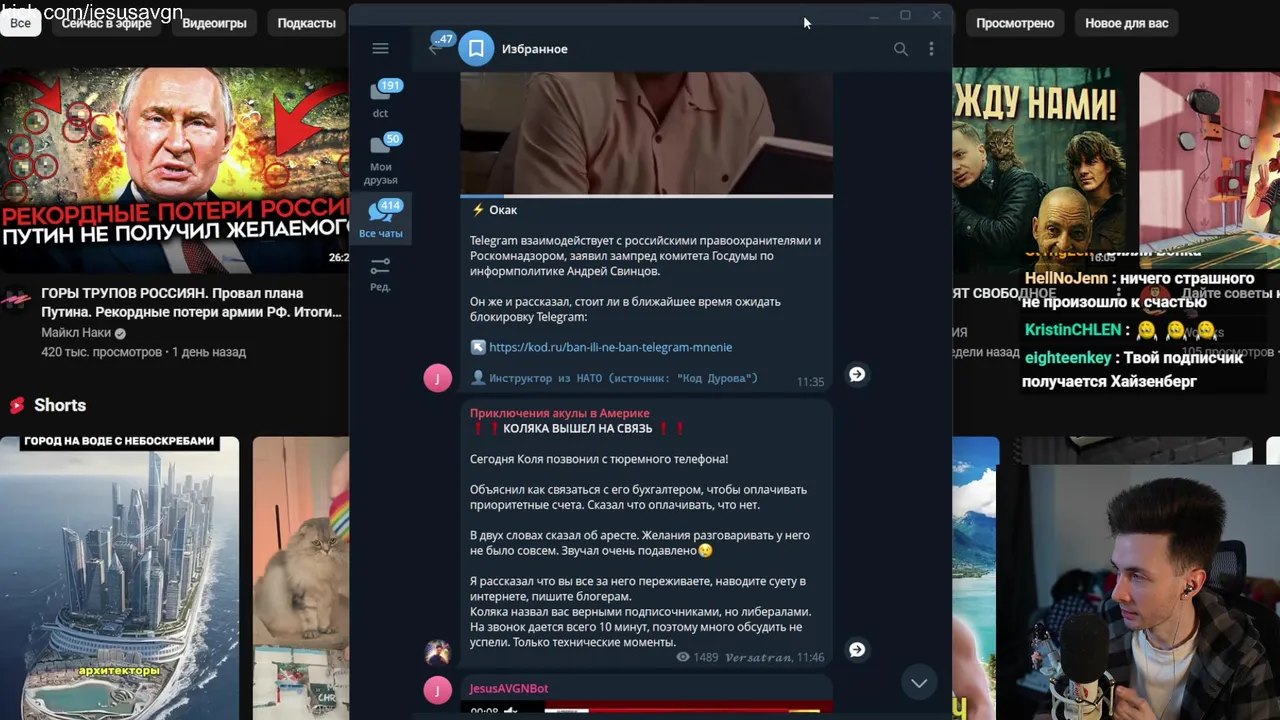Click the photo avatar beside the 11:46 message
This screenshot has width=1280, height=720.
(x=437, y=653)
